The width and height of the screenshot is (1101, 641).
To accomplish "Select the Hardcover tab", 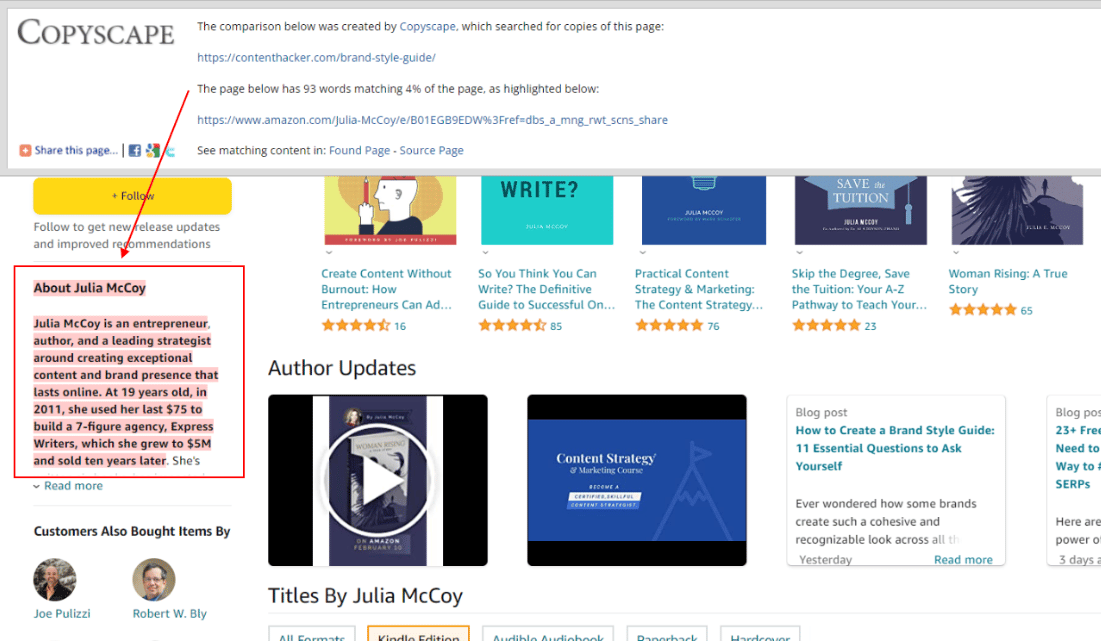I will (760, 635).
